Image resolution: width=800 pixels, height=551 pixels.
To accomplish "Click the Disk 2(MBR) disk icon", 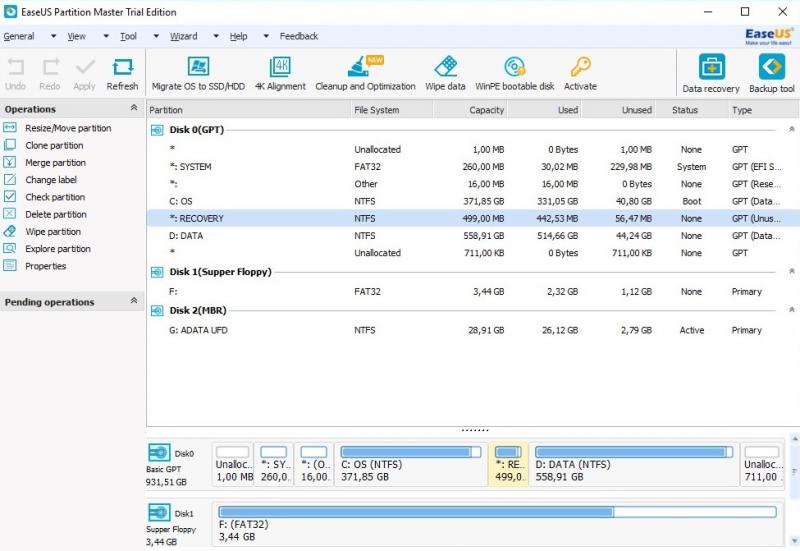I will [x=157, y=311].
